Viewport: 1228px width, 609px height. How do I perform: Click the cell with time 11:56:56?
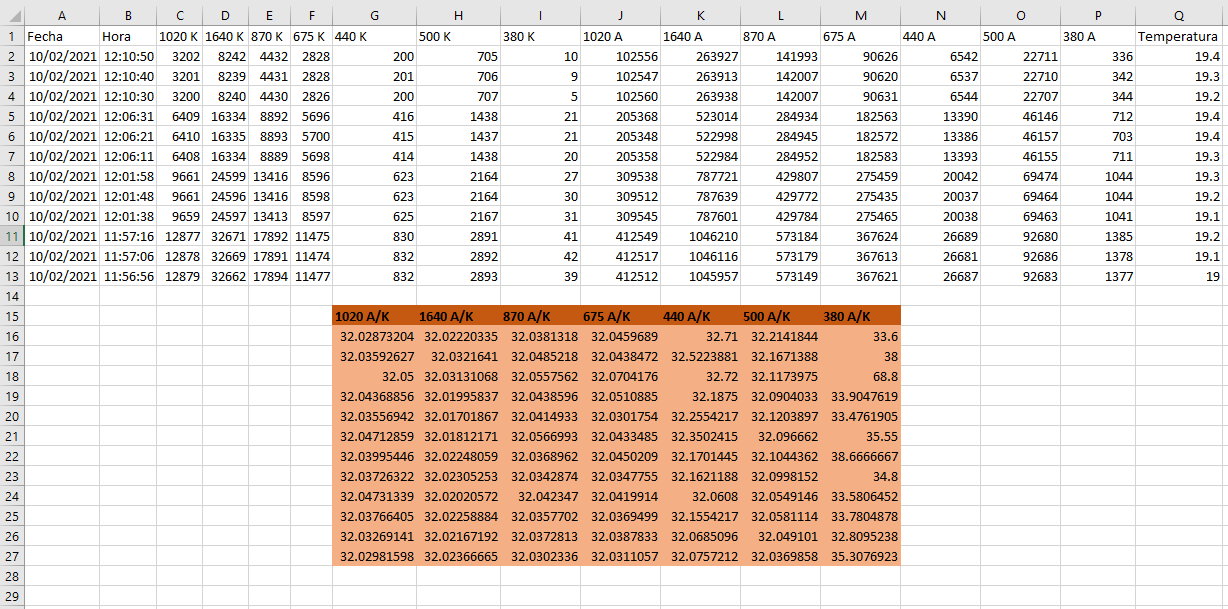tap(127, 276)
